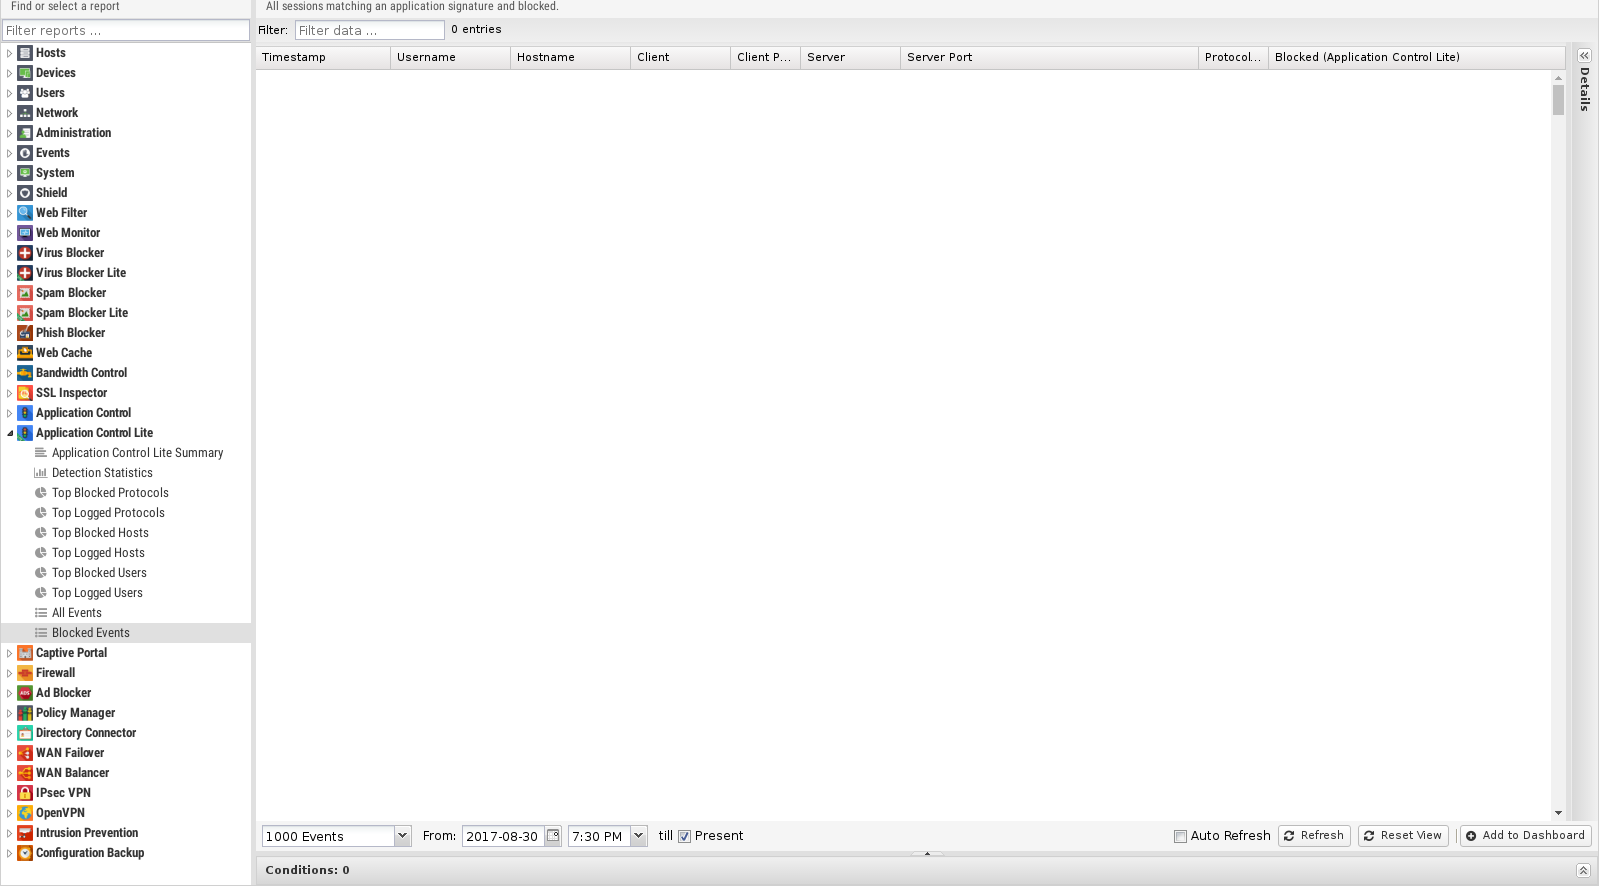Click the WAN Balancer icon
Screen dimensions: 1599x886
(25, 773)
